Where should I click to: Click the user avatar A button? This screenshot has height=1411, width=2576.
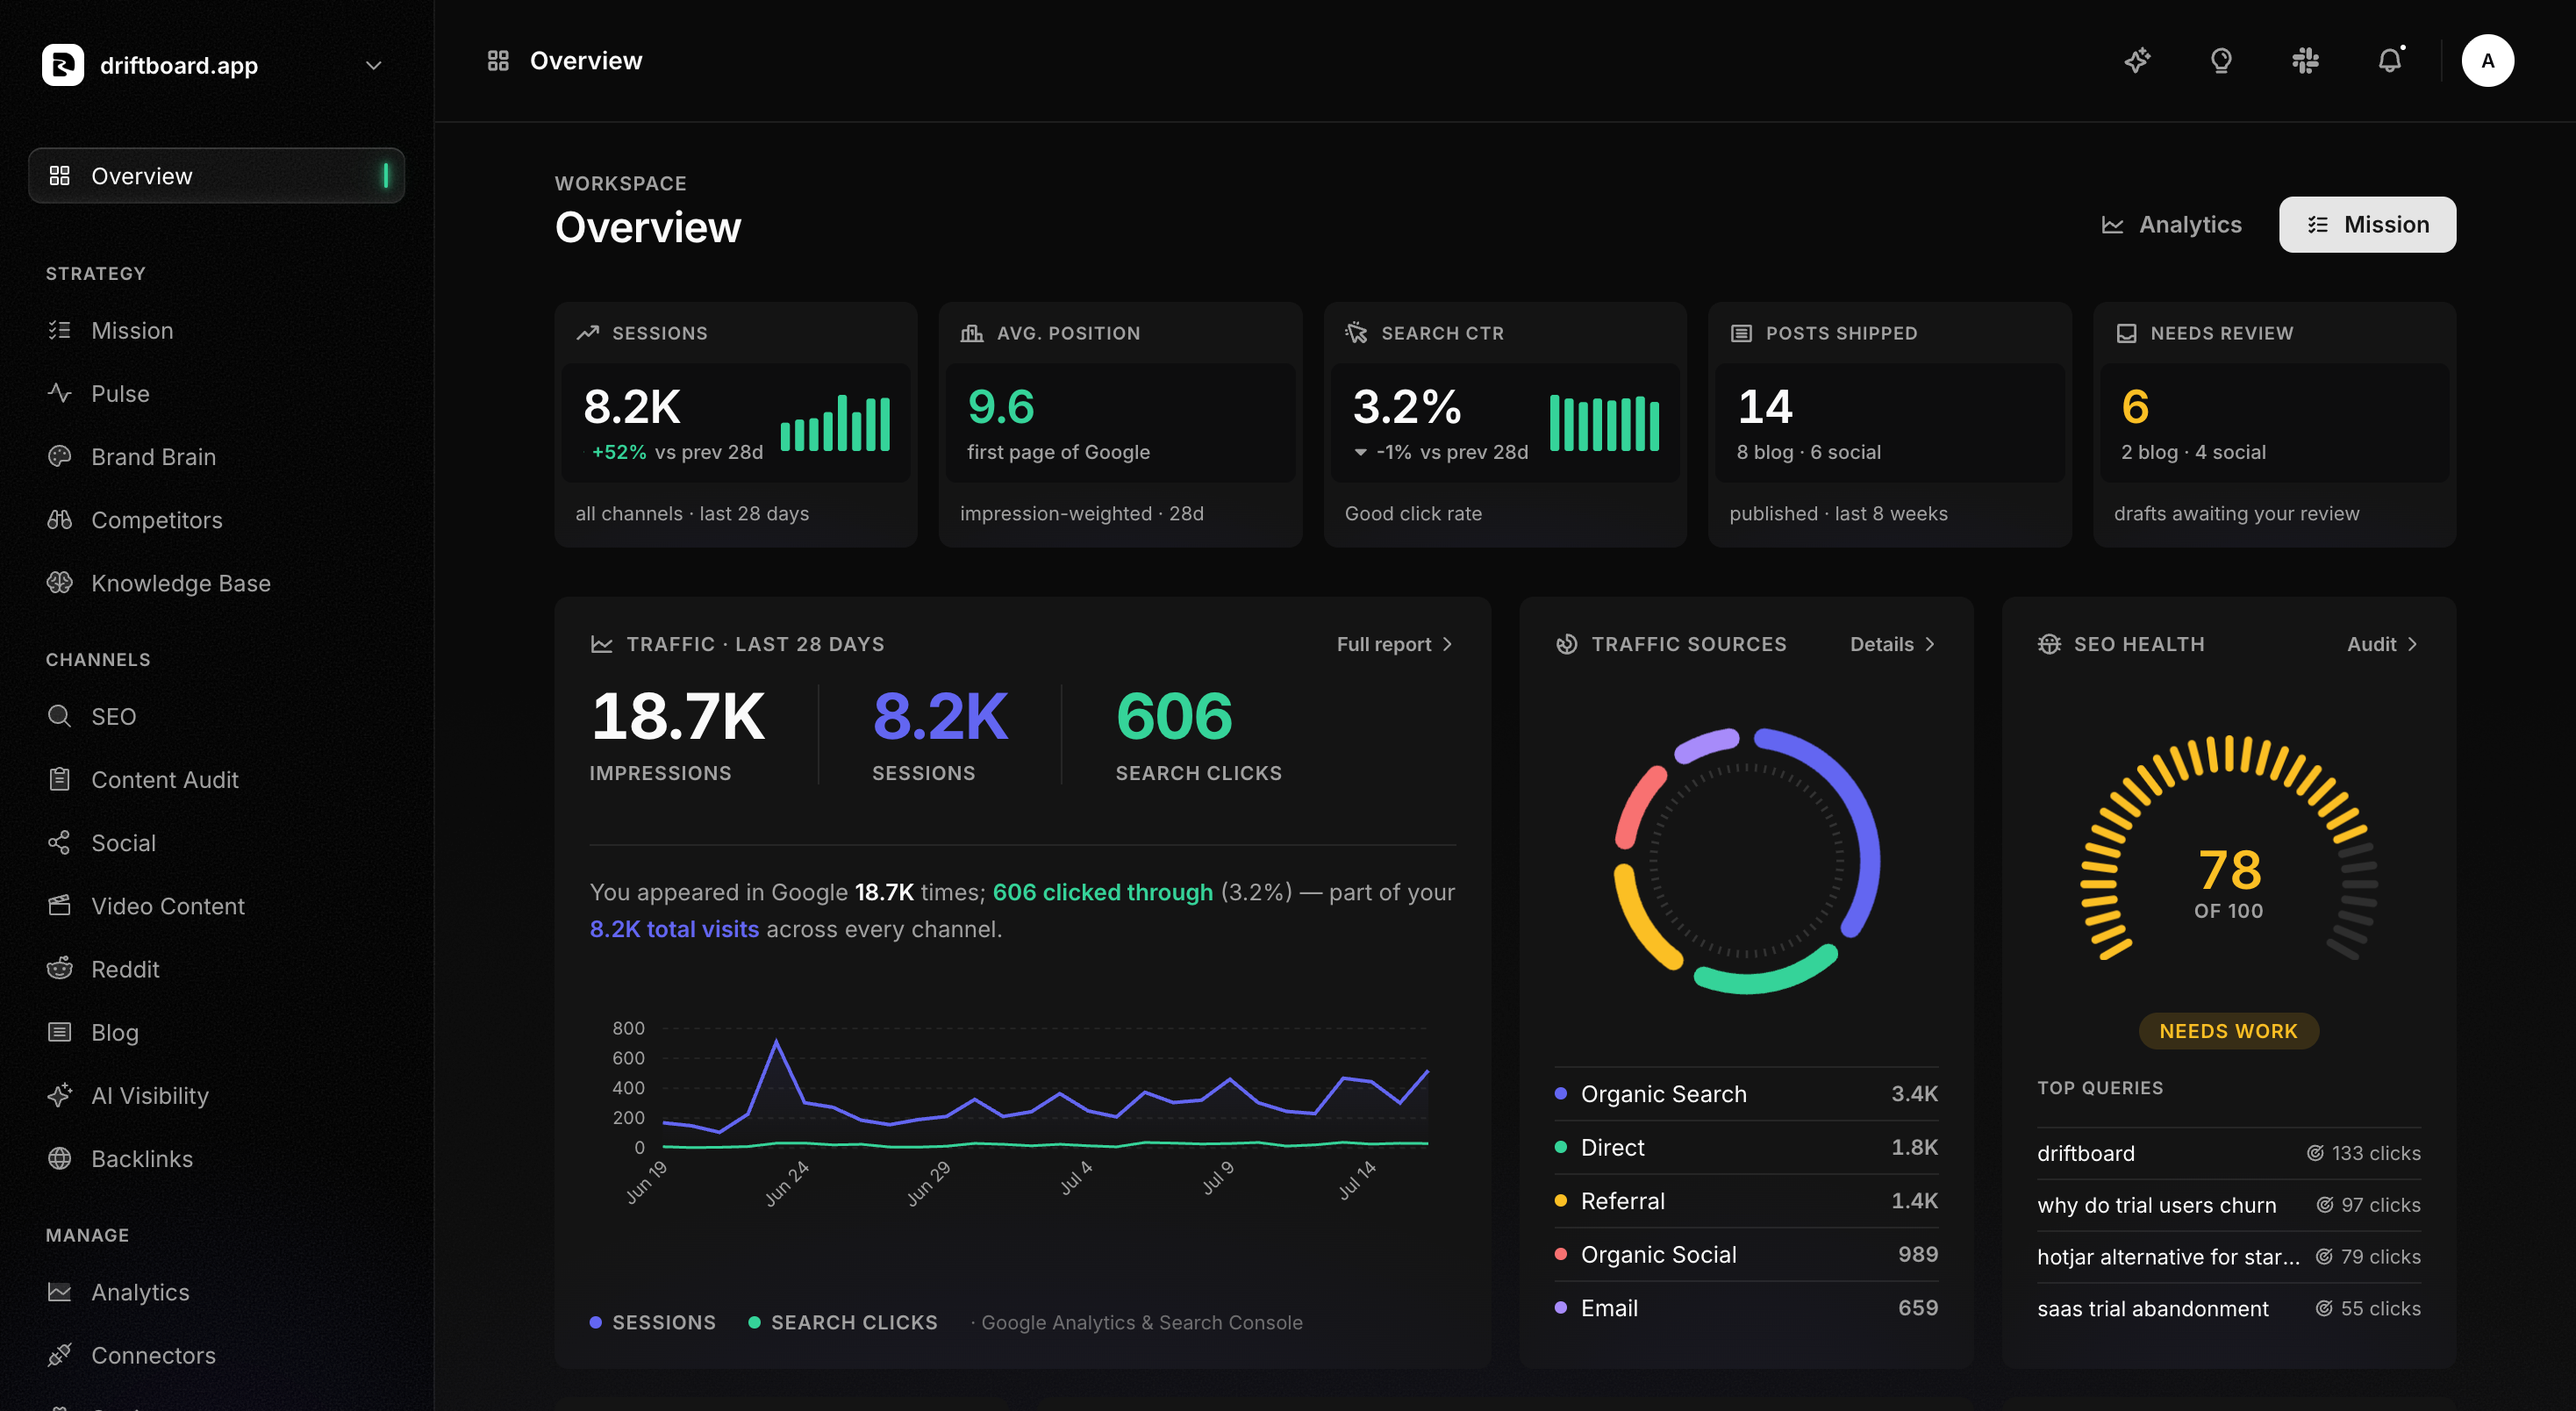(2487, 61)
